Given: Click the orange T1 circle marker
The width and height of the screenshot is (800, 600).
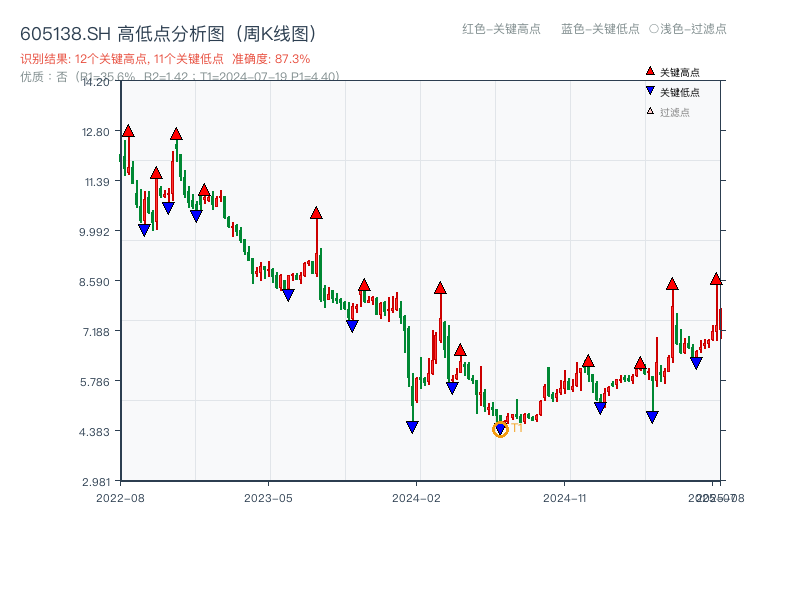Looking at the screenshot, I should 501,429.
